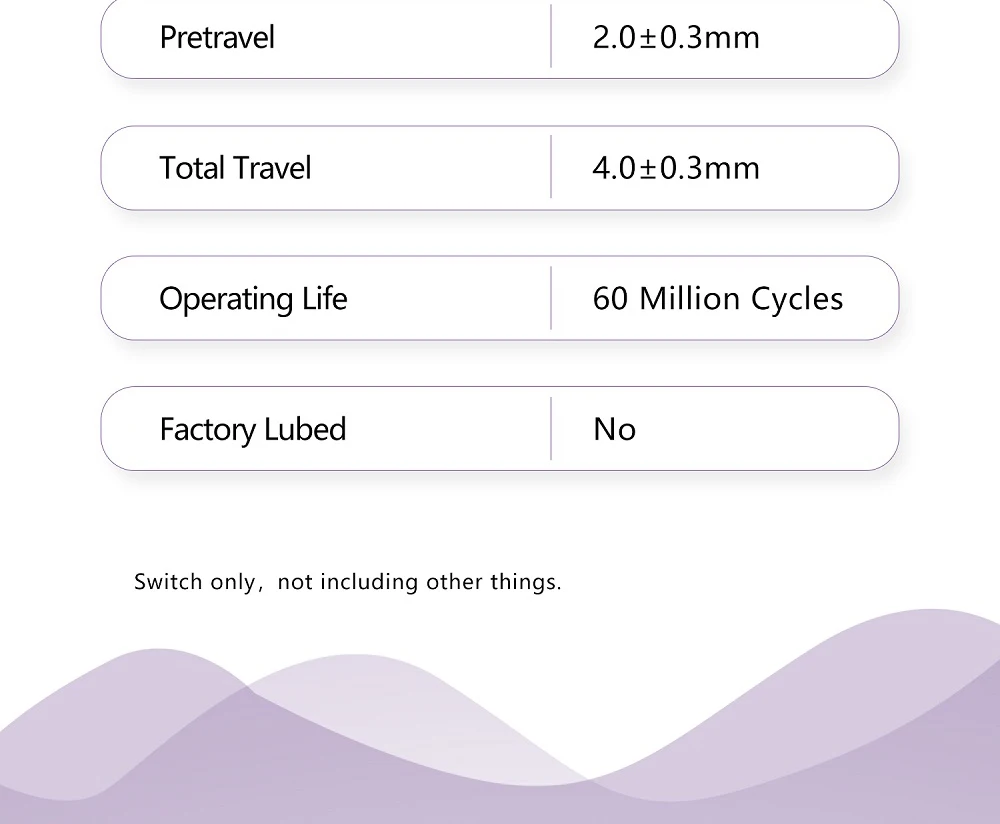Click the divider in the Total Travel row
Image resolution: width=1000 pixels, height=824 pixels.
(x=551, y=166)
